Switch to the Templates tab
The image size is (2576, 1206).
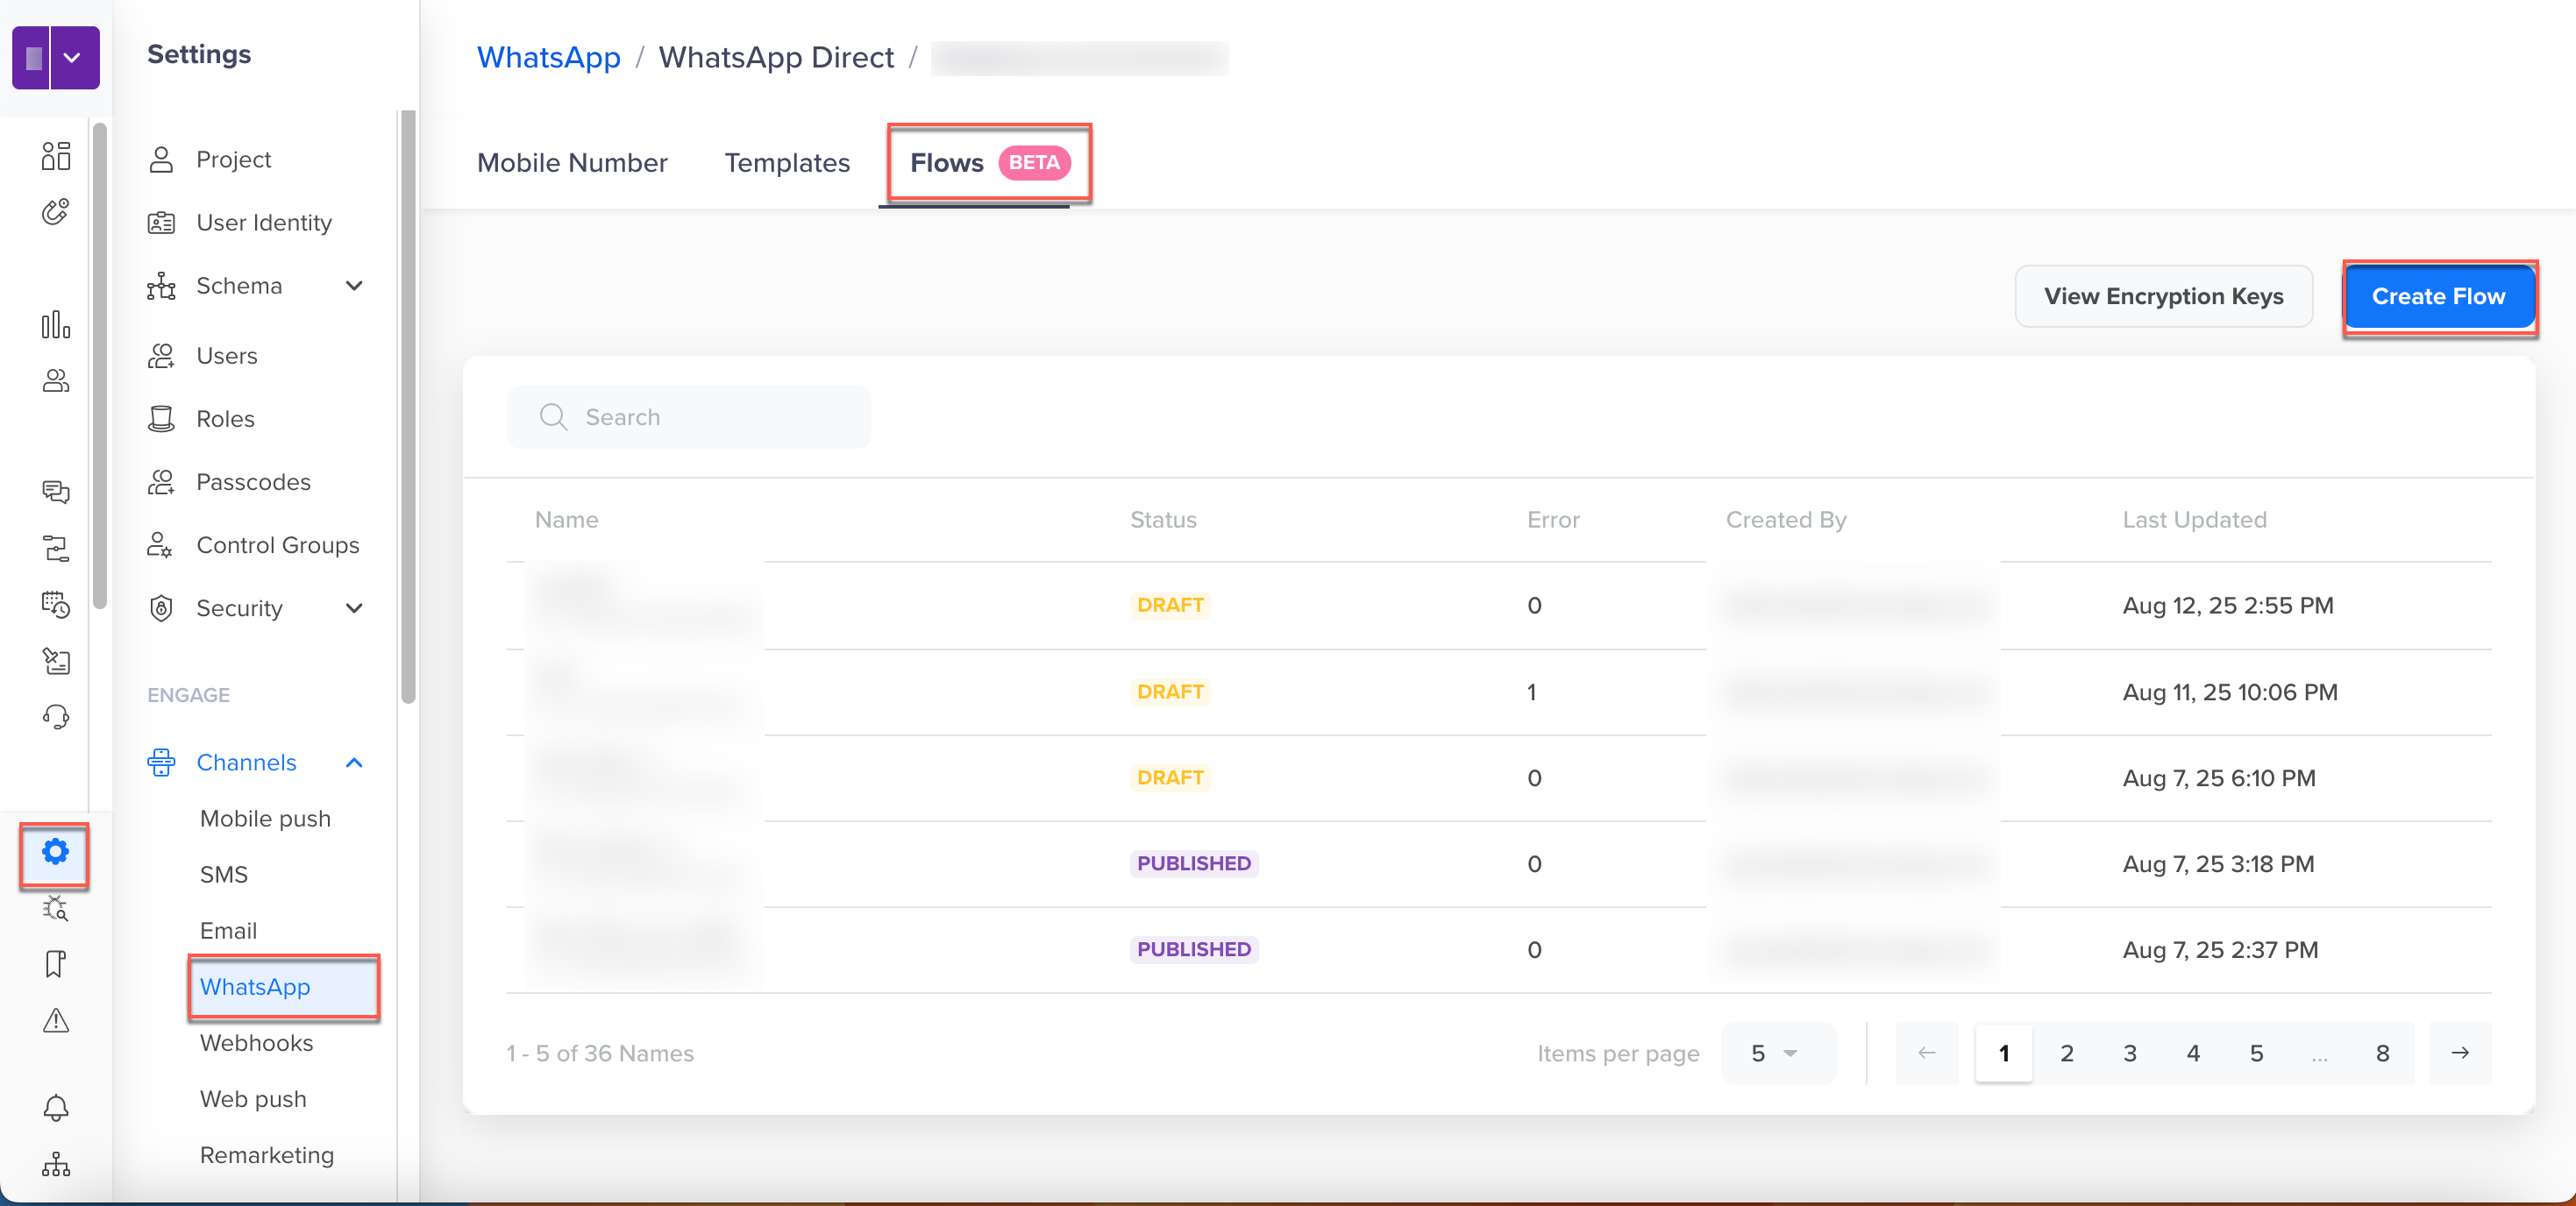(x=786, y=163)
